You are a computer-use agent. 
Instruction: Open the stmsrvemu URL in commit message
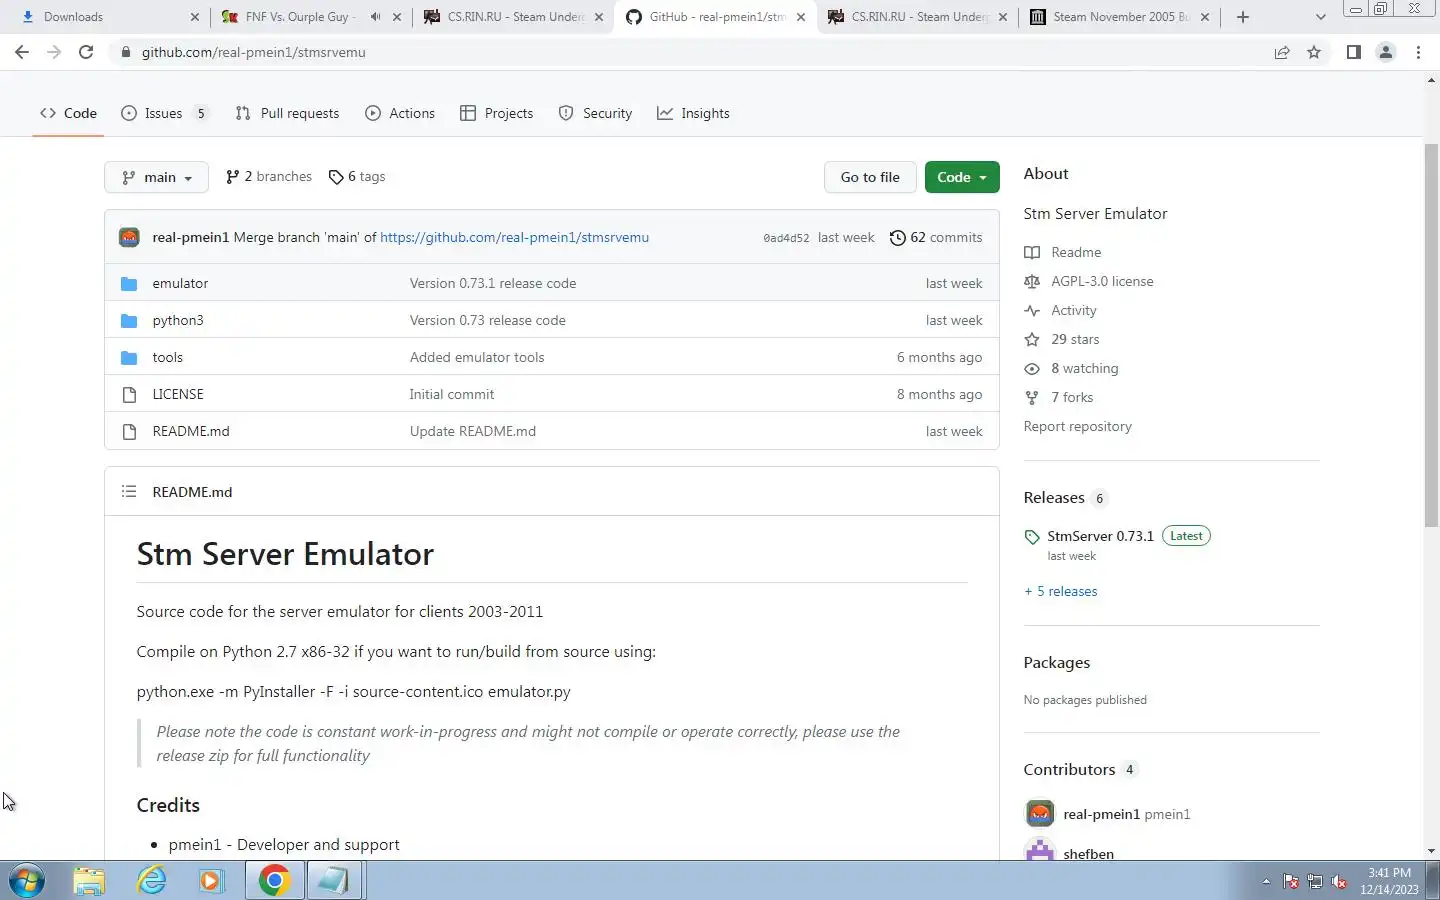coord(514,237)
